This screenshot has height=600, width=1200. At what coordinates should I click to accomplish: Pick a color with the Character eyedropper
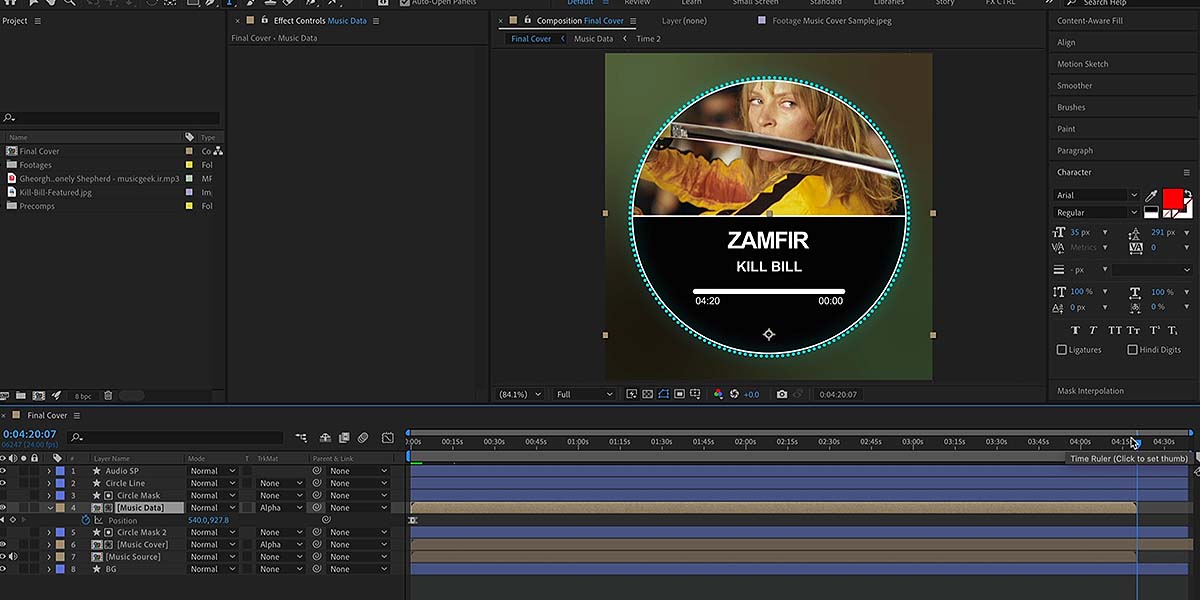[1151, 196]
